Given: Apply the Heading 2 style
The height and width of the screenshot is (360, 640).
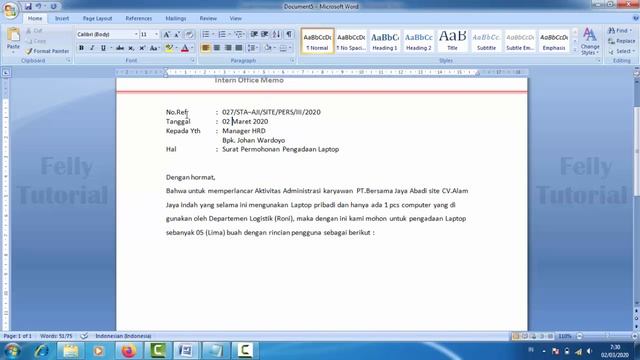Looking at the screenshot, I should pyautogui.click(x=419, y=41).
